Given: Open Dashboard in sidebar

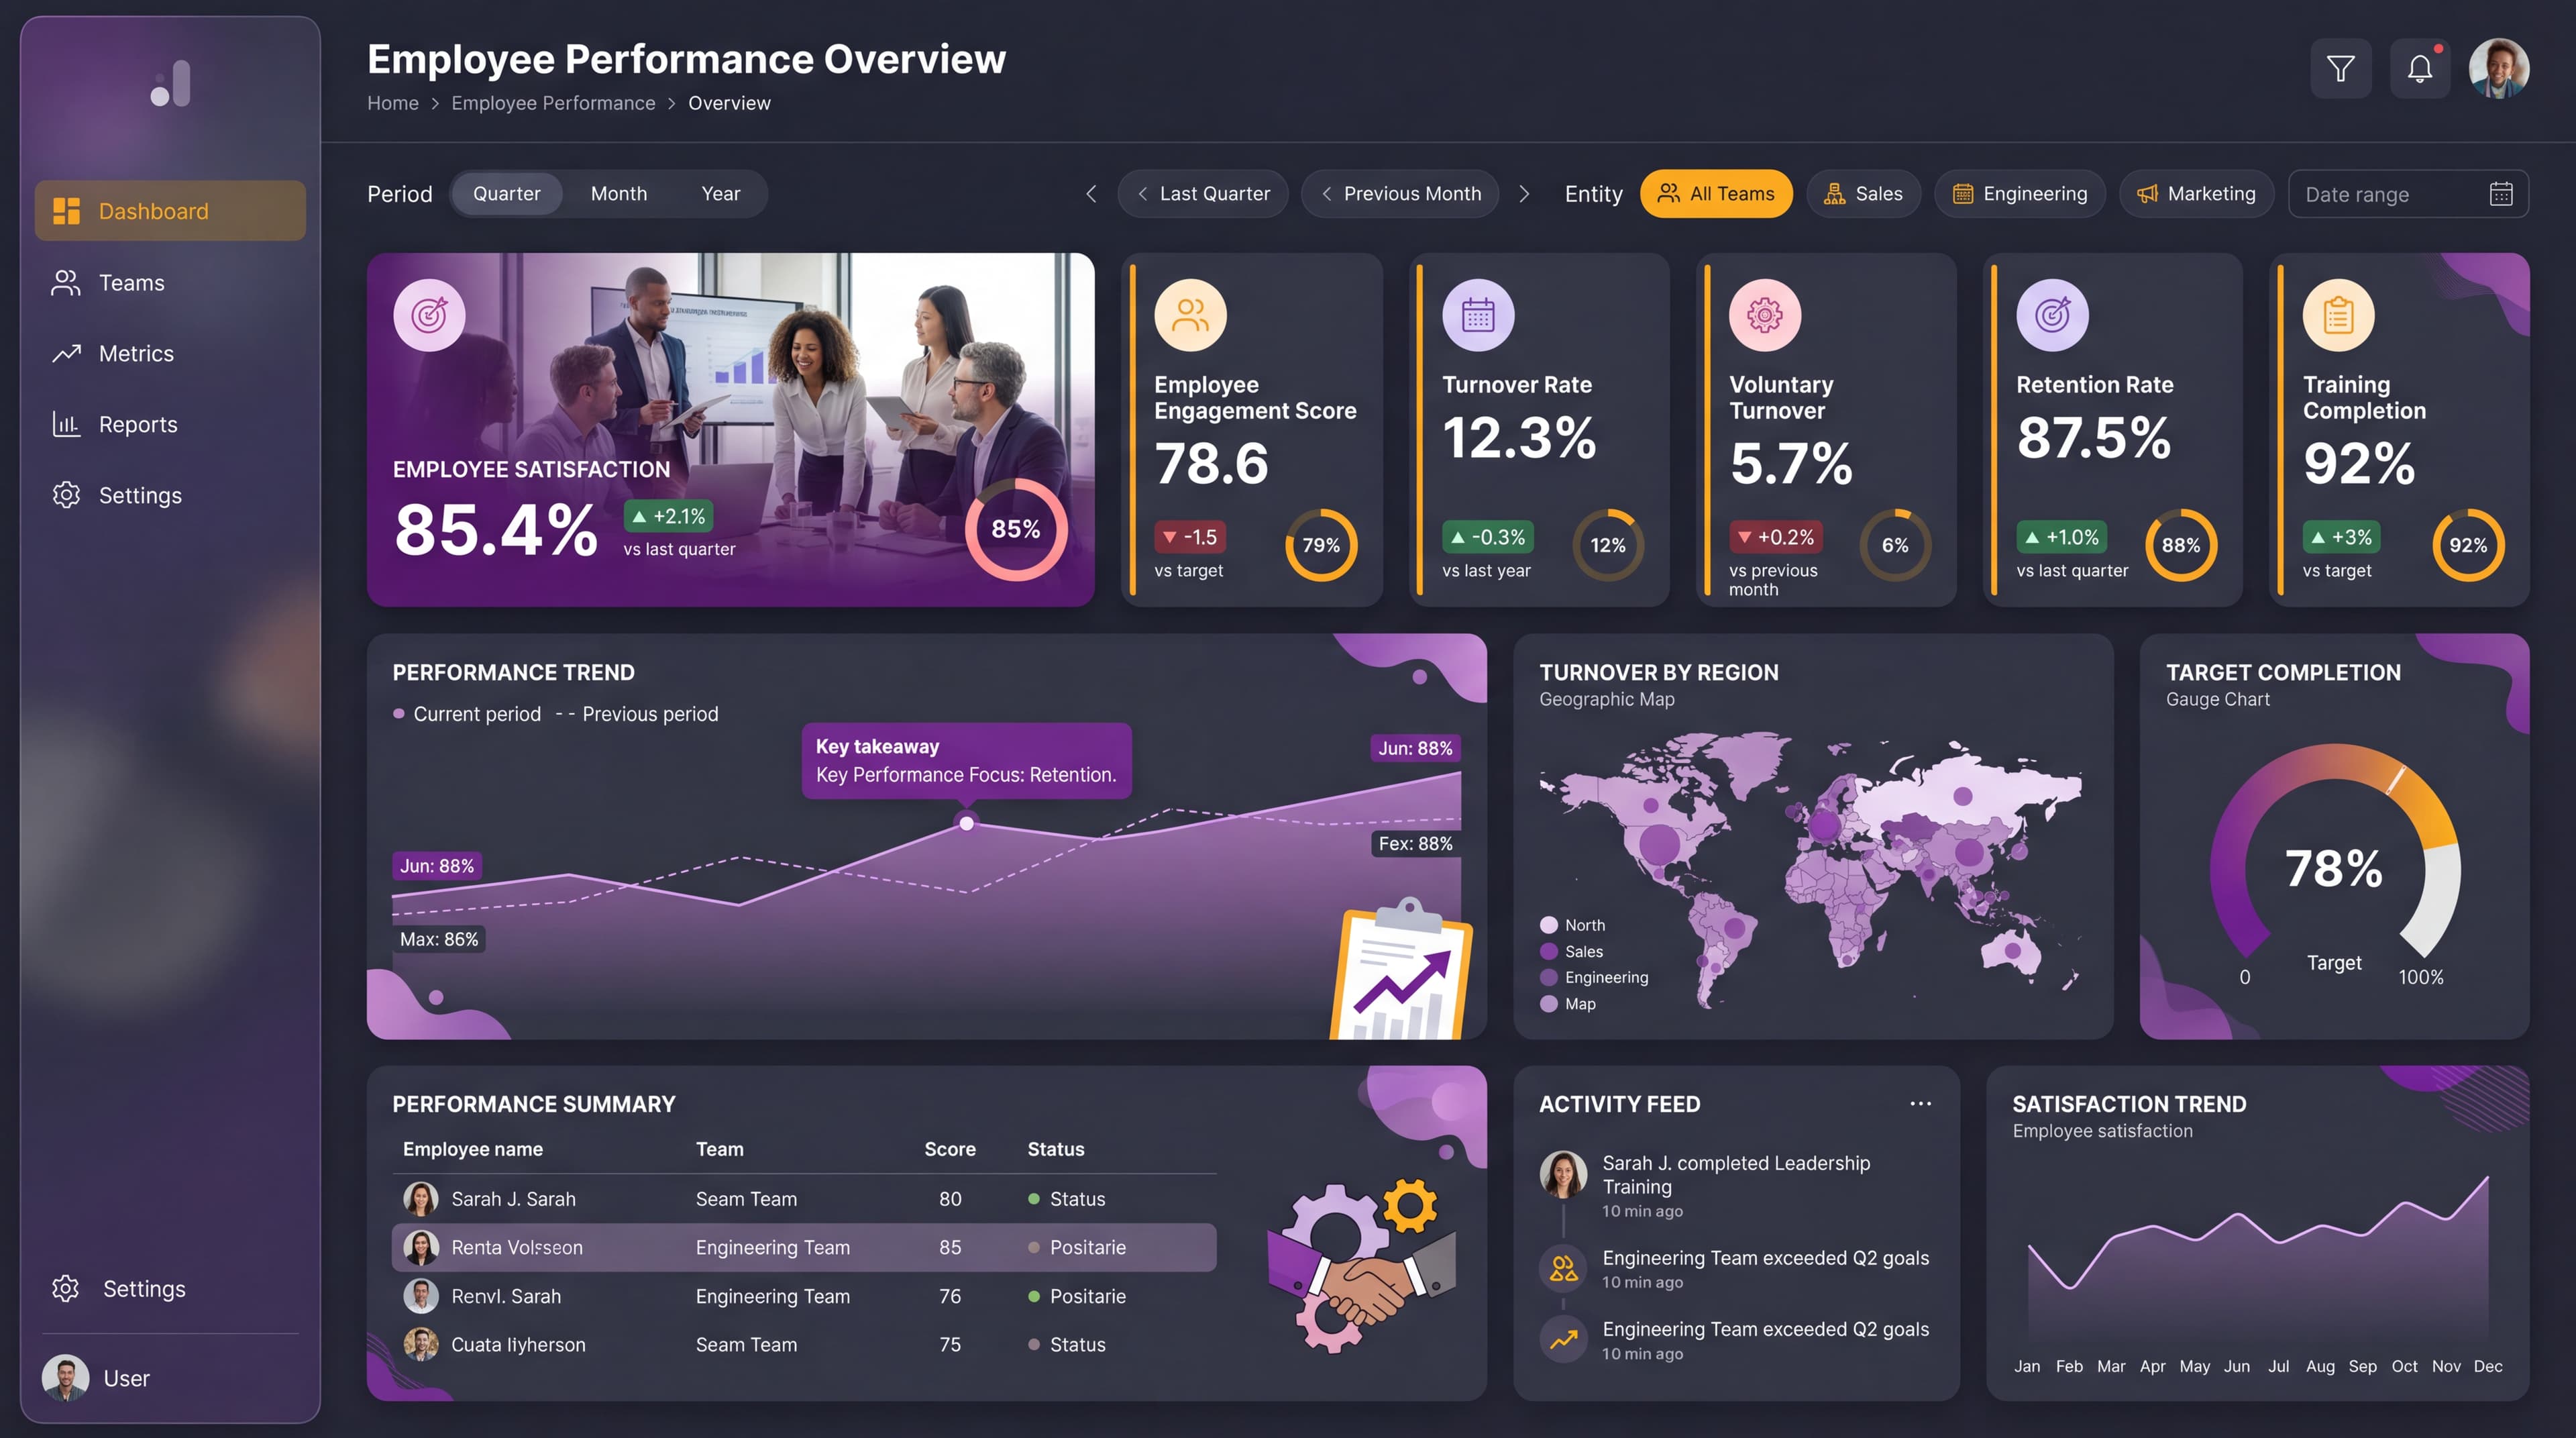Looking at the screenshot, I should pos(170,211).
